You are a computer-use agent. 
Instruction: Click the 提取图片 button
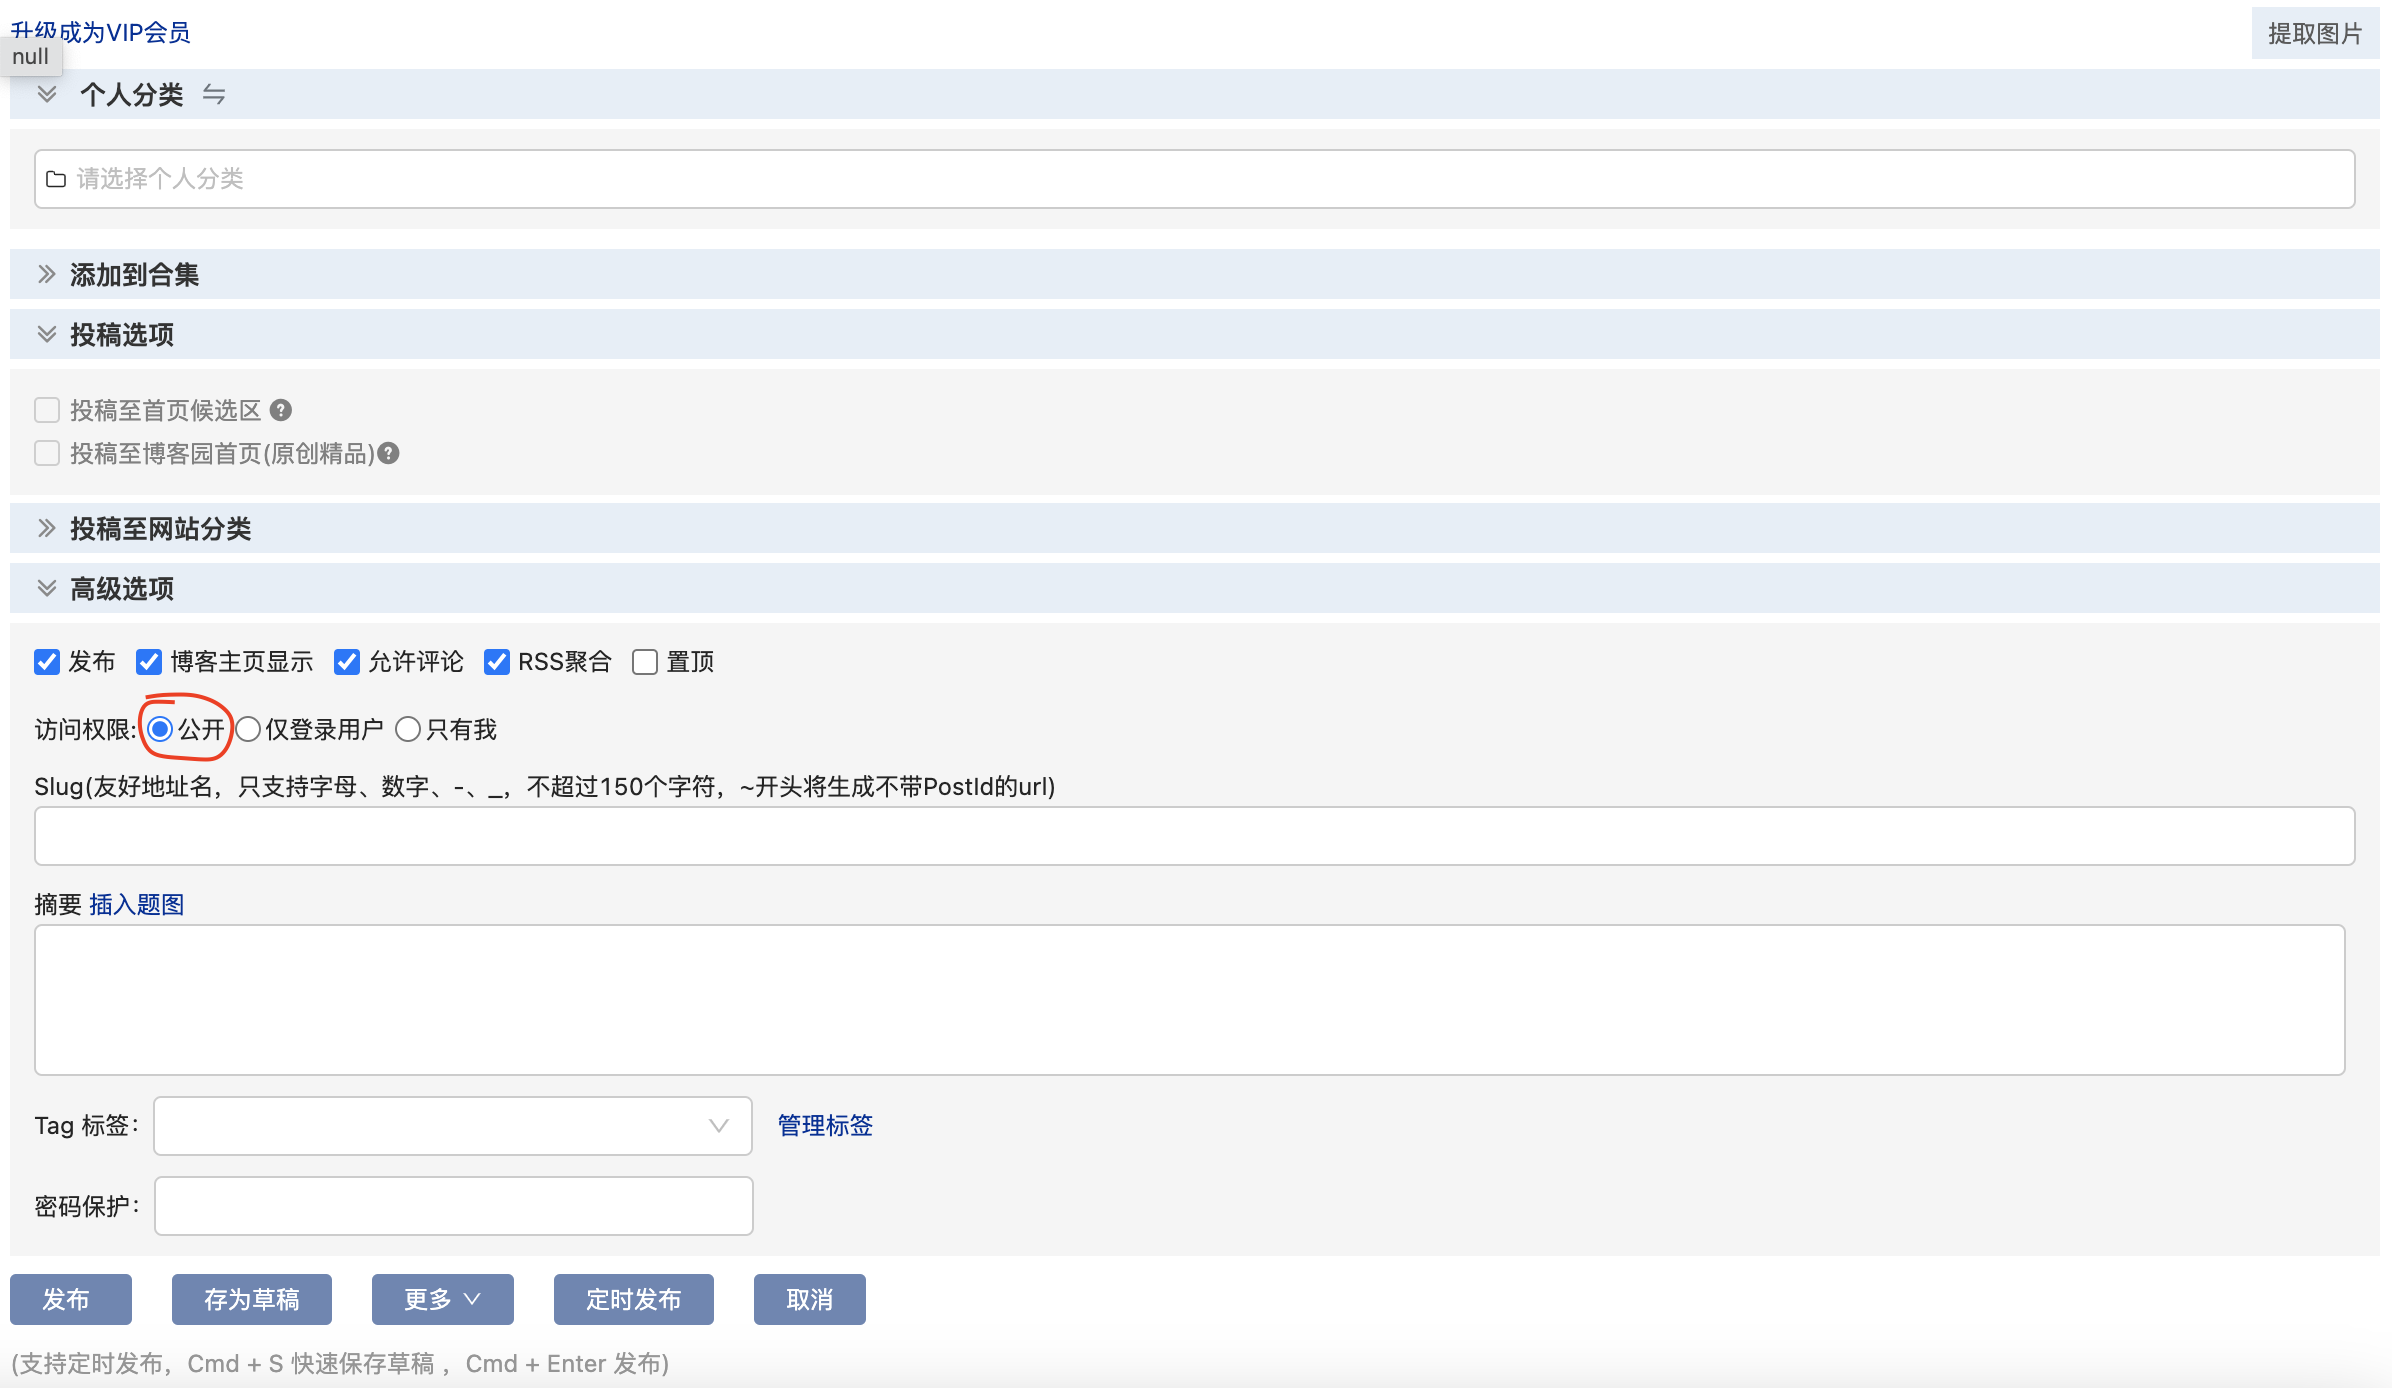tap(2315, 33)
